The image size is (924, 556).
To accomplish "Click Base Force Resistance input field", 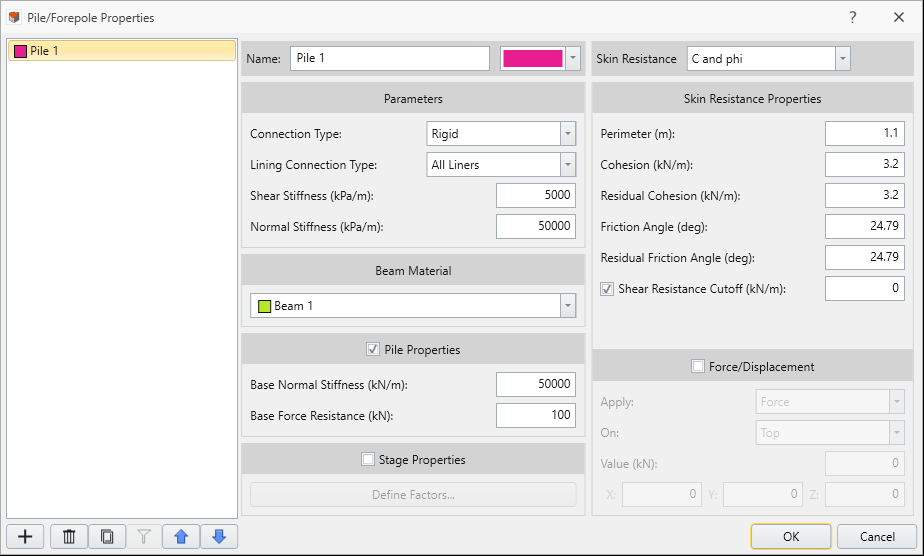I will point(536,416).
